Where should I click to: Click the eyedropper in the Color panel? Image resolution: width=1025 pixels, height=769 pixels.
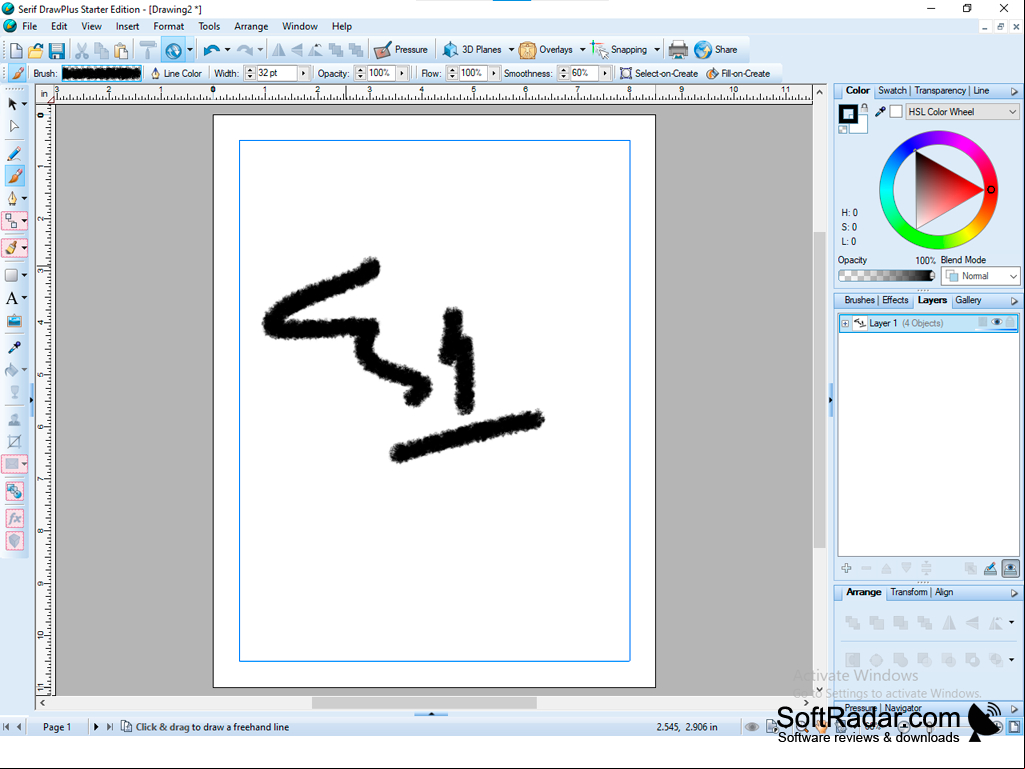coord(880,112)
